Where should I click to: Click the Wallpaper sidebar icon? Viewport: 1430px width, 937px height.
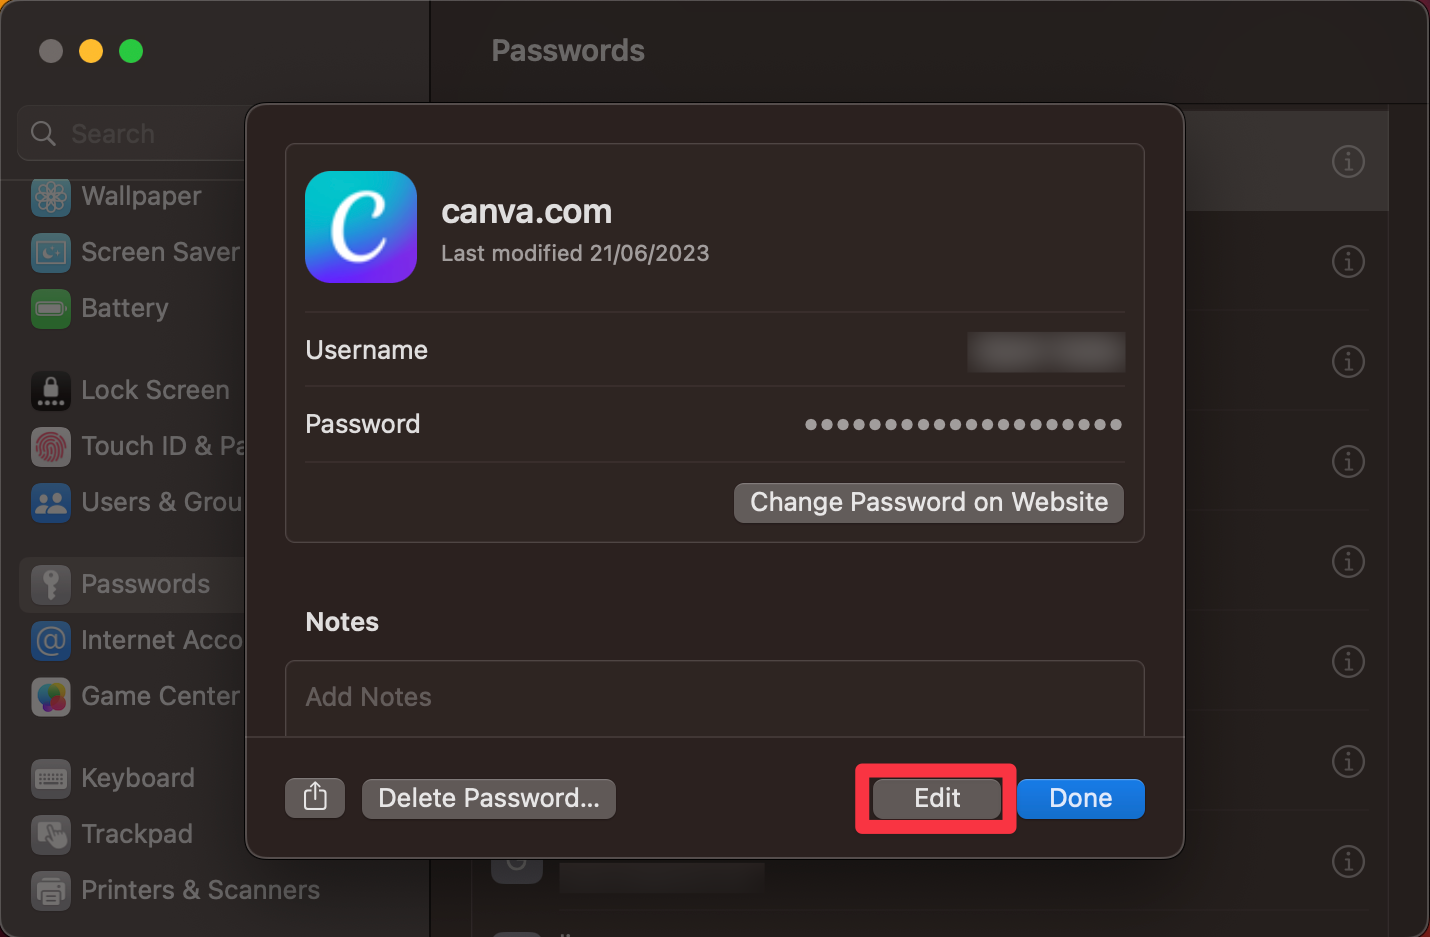click(51, 197)
